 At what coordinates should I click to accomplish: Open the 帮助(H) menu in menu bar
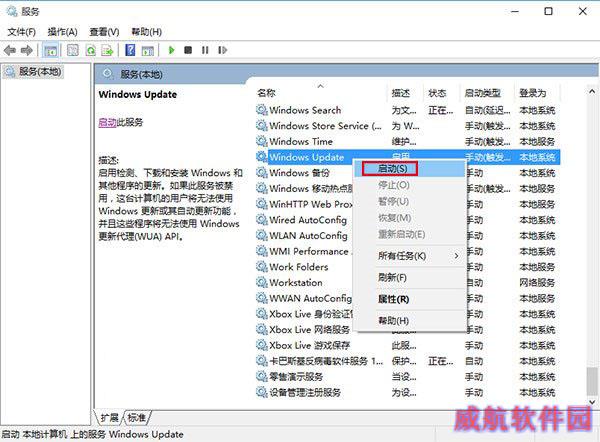coord(146,32)
